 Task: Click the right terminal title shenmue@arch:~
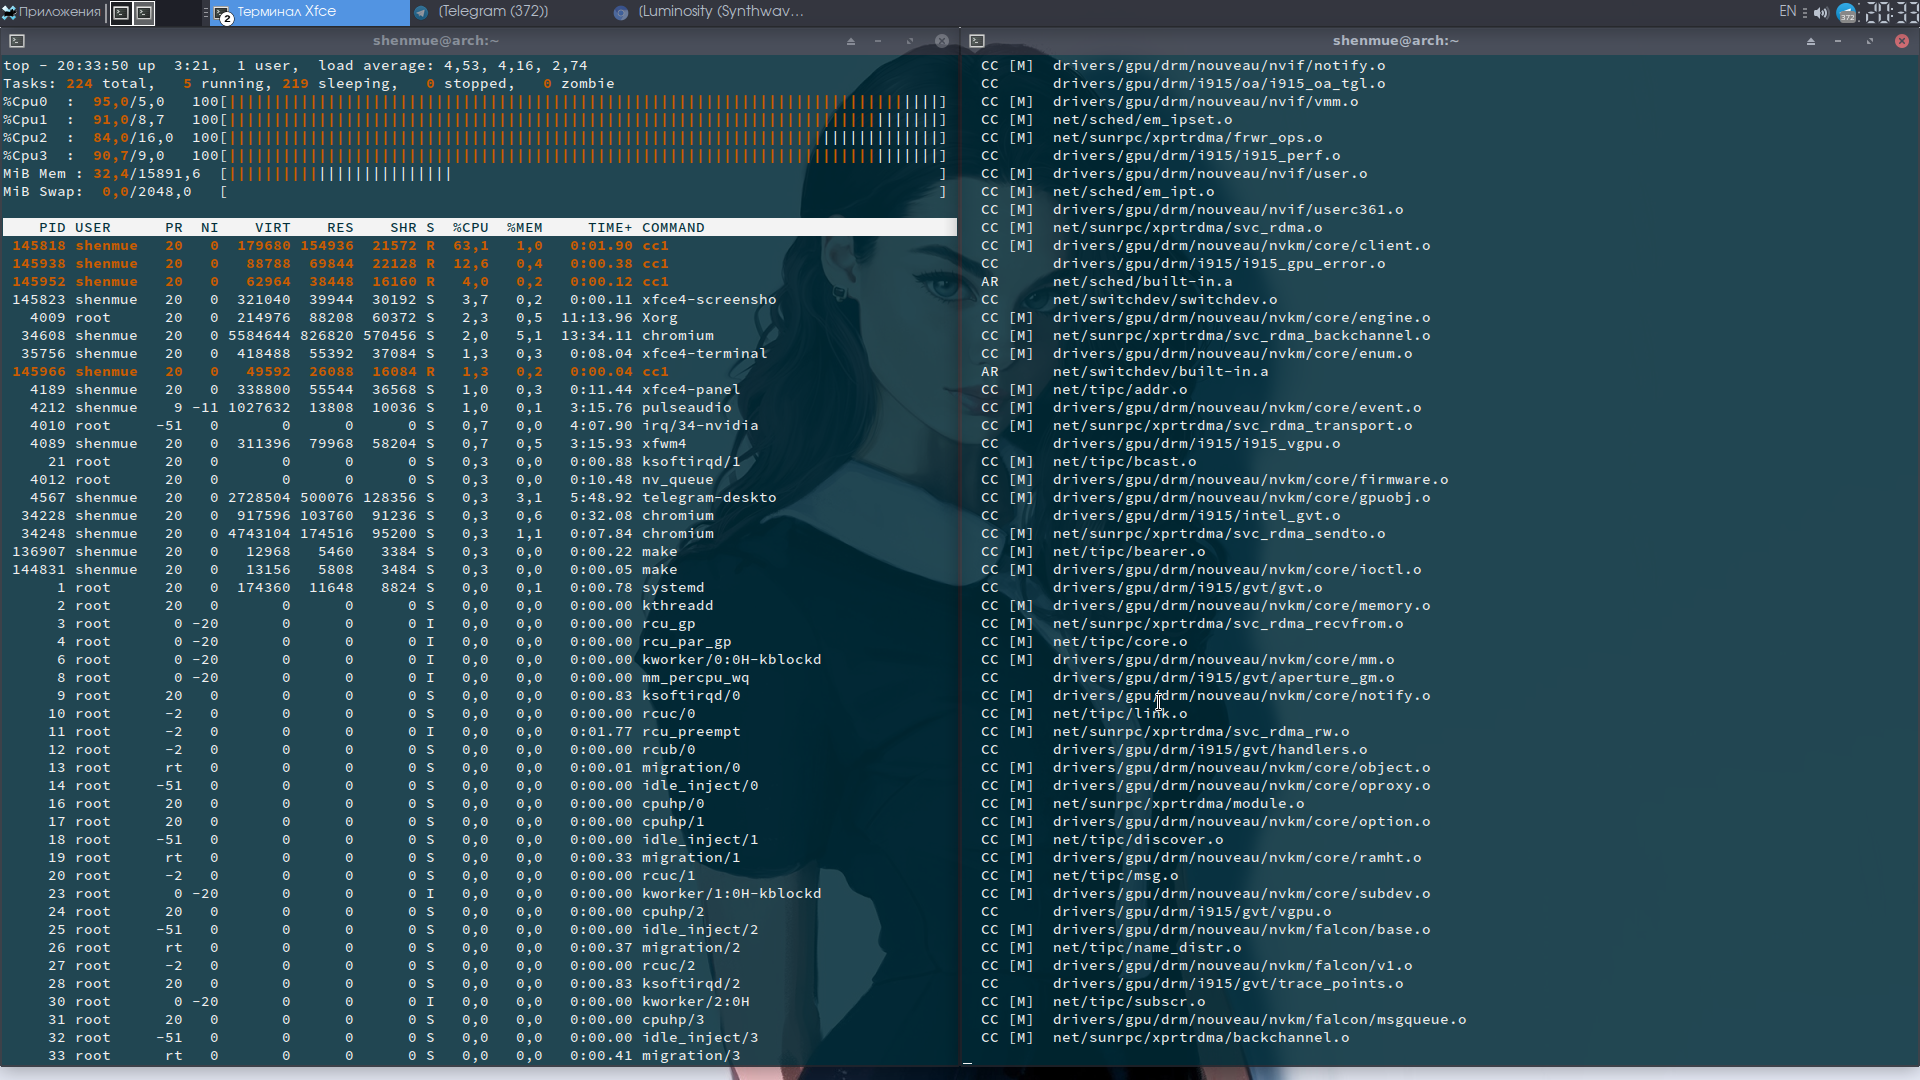coord(1396,41)
